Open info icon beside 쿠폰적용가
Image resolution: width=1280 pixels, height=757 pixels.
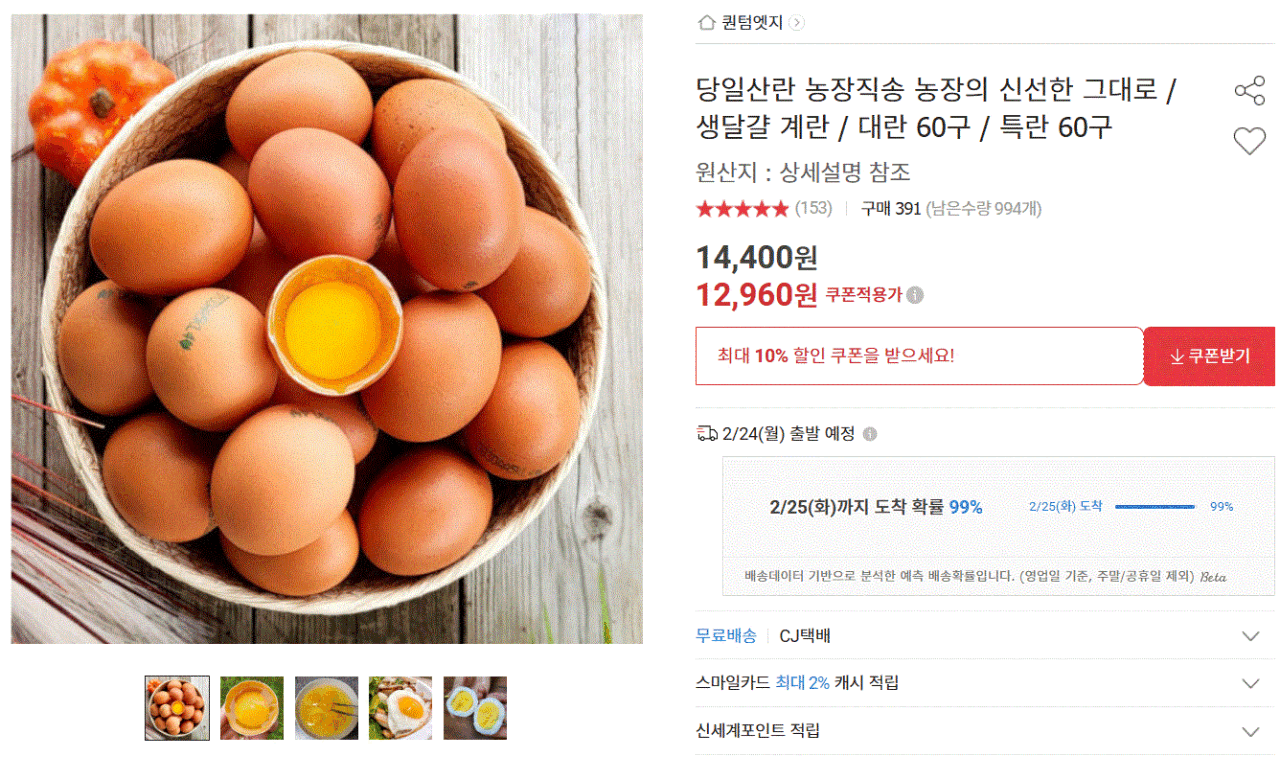point(915,295)
